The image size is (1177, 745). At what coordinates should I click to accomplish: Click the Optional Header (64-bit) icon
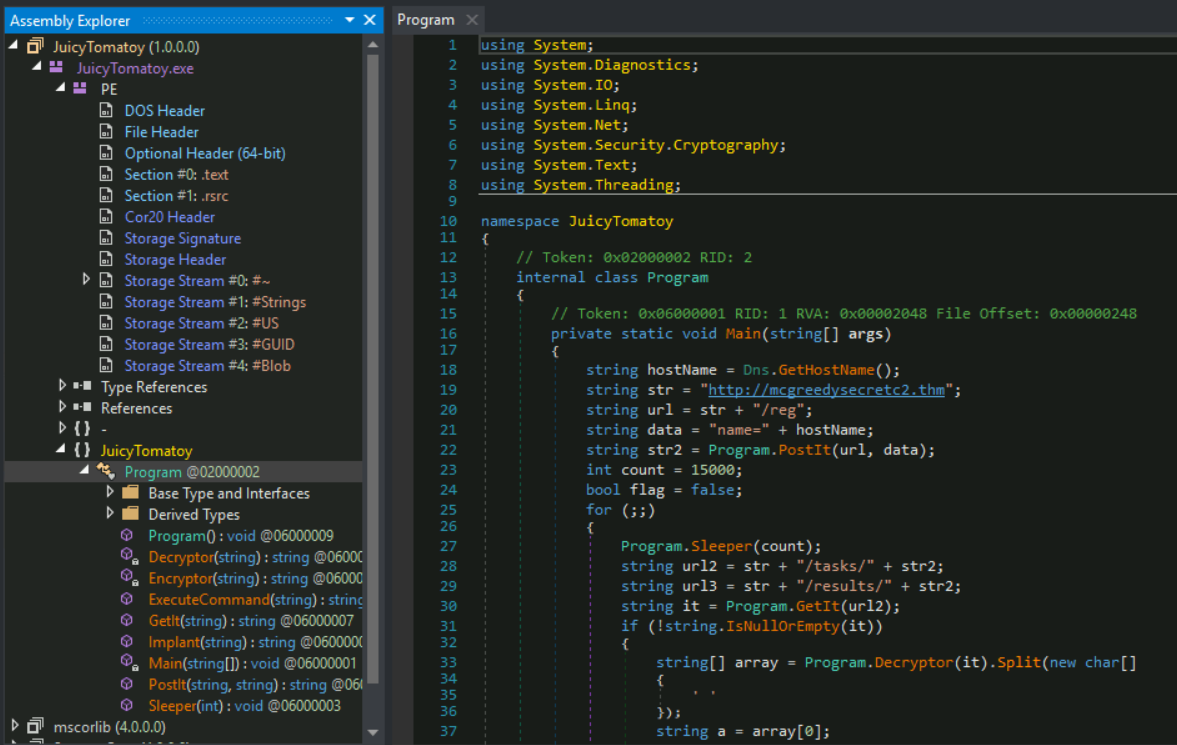(107, 153)
